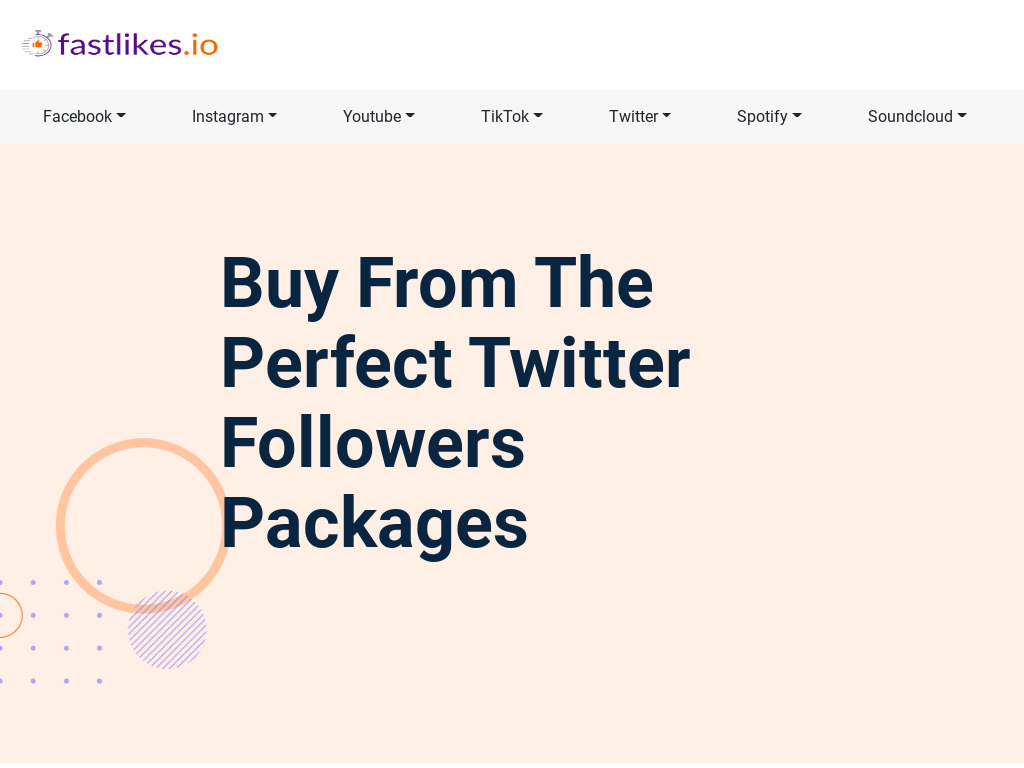The height and width of the screenshot is (768, 1024).
Task: Click the dropdown caret next to TikTok
Action: pos(538,116)
